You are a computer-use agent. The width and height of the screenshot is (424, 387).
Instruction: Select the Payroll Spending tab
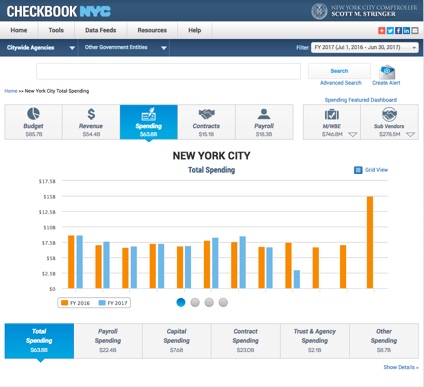[x=108, y=341]
